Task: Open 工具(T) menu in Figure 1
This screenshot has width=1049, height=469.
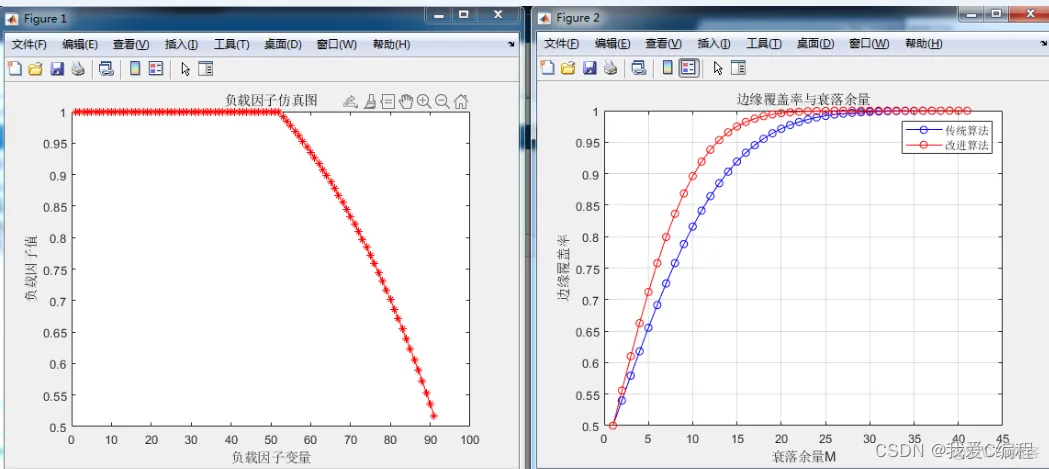Action: [x=231, y=45]
